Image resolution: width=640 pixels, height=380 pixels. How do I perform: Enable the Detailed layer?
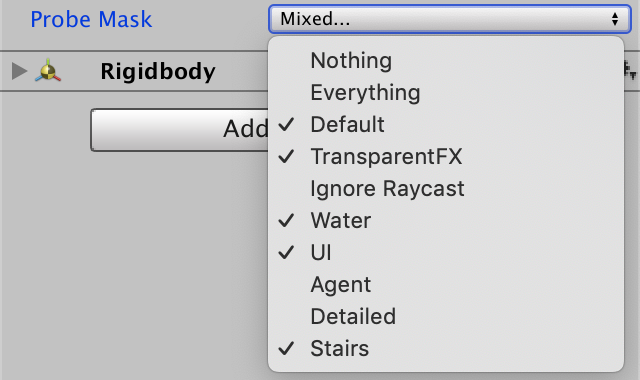coord(446,316)
